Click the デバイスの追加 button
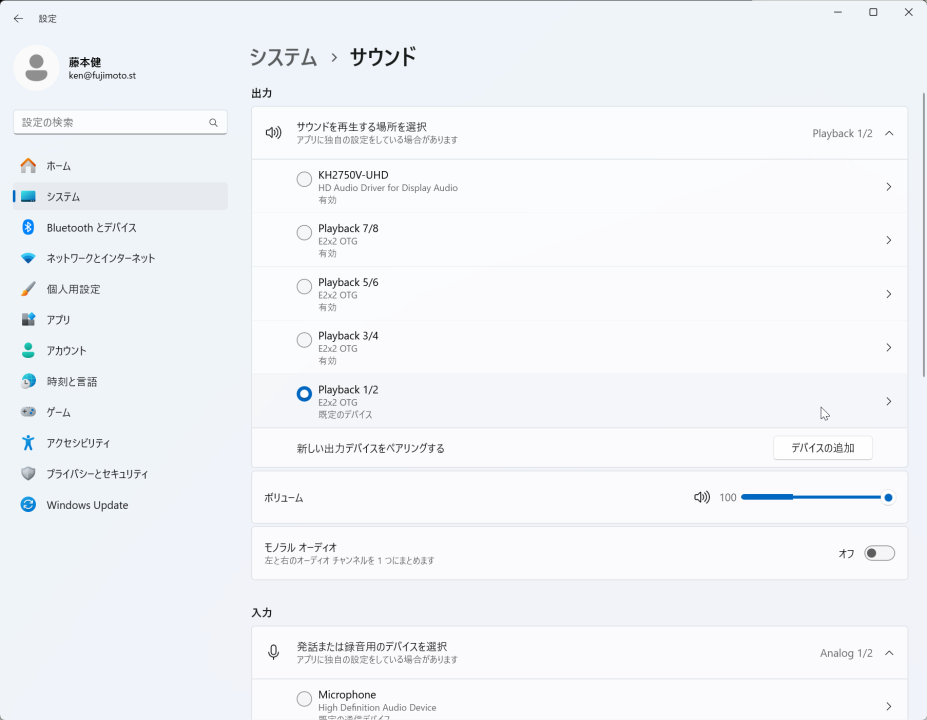 tap(822, 448)
